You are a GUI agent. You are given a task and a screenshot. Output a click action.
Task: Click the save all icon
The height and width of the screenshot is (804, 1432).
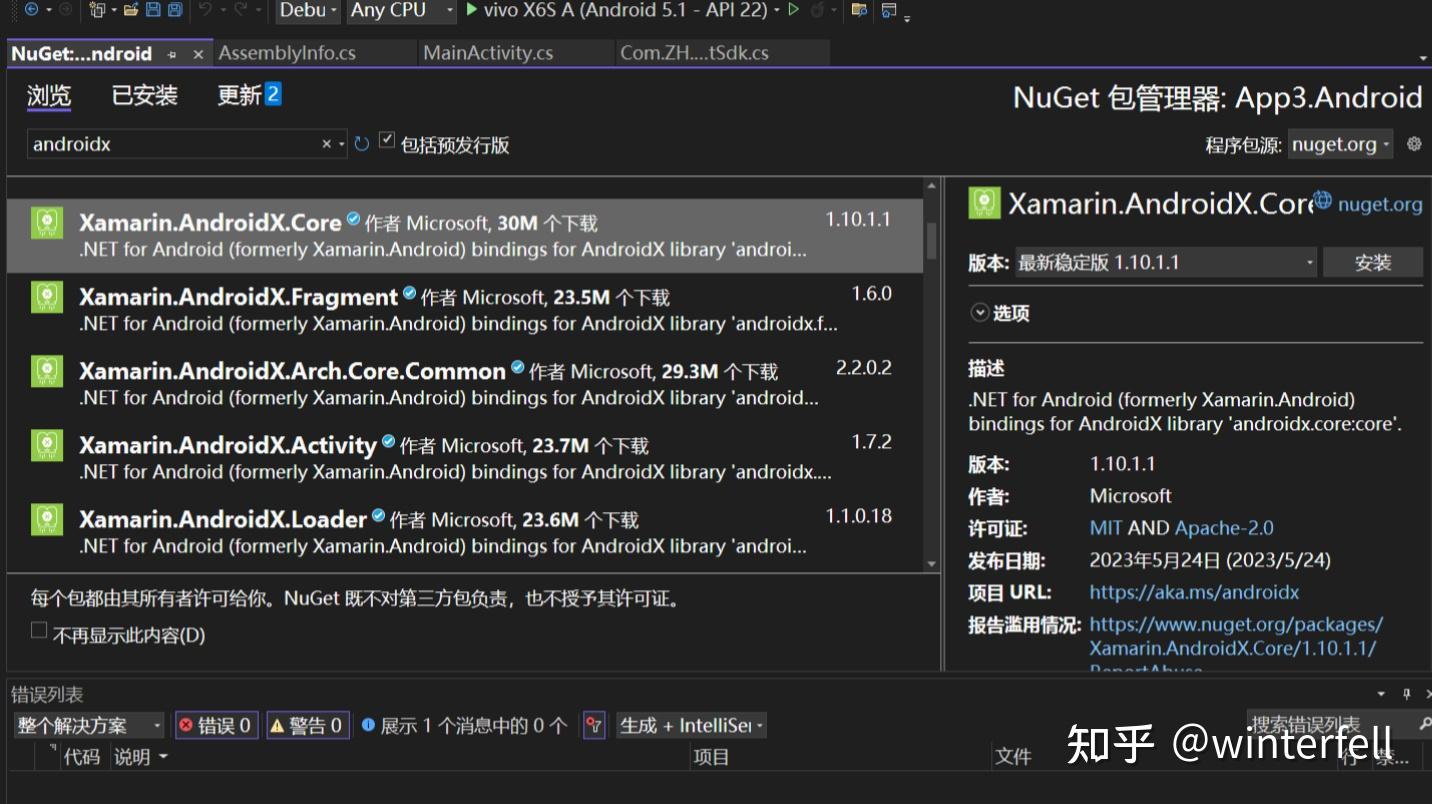[175, 10]
